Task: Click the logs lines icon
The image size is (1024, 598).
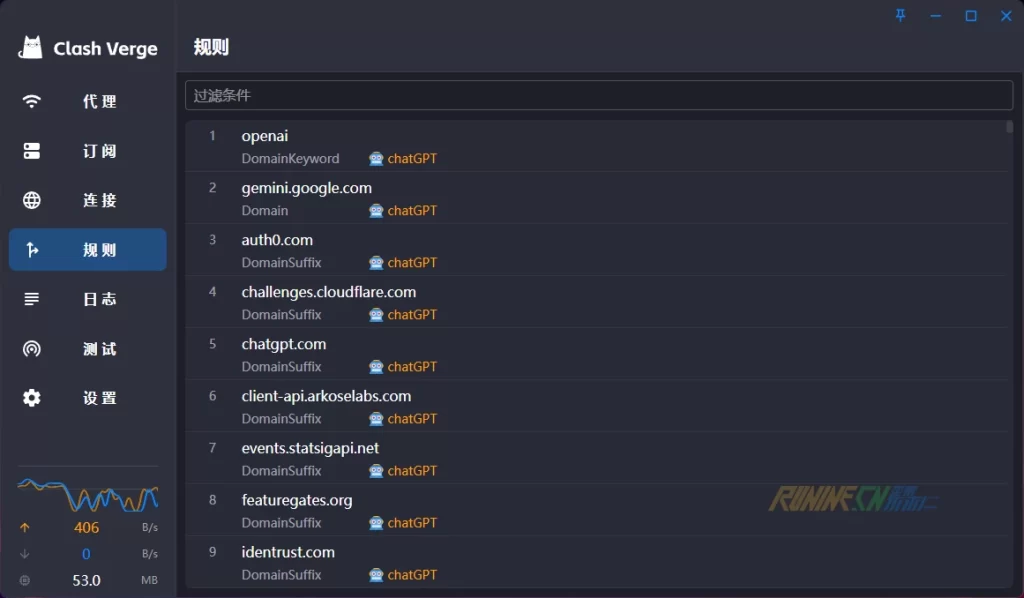Action: click(32, 299)
